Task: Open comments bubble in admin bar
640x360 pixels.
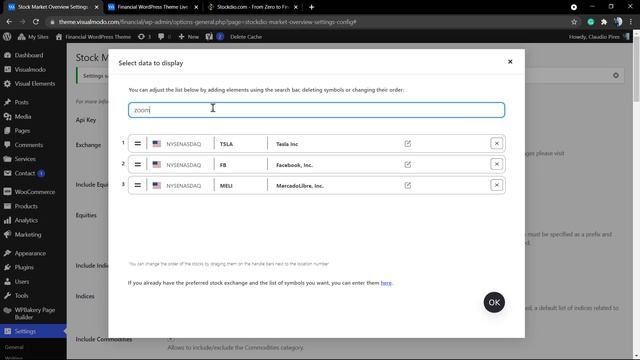Action: pos(164,36)
